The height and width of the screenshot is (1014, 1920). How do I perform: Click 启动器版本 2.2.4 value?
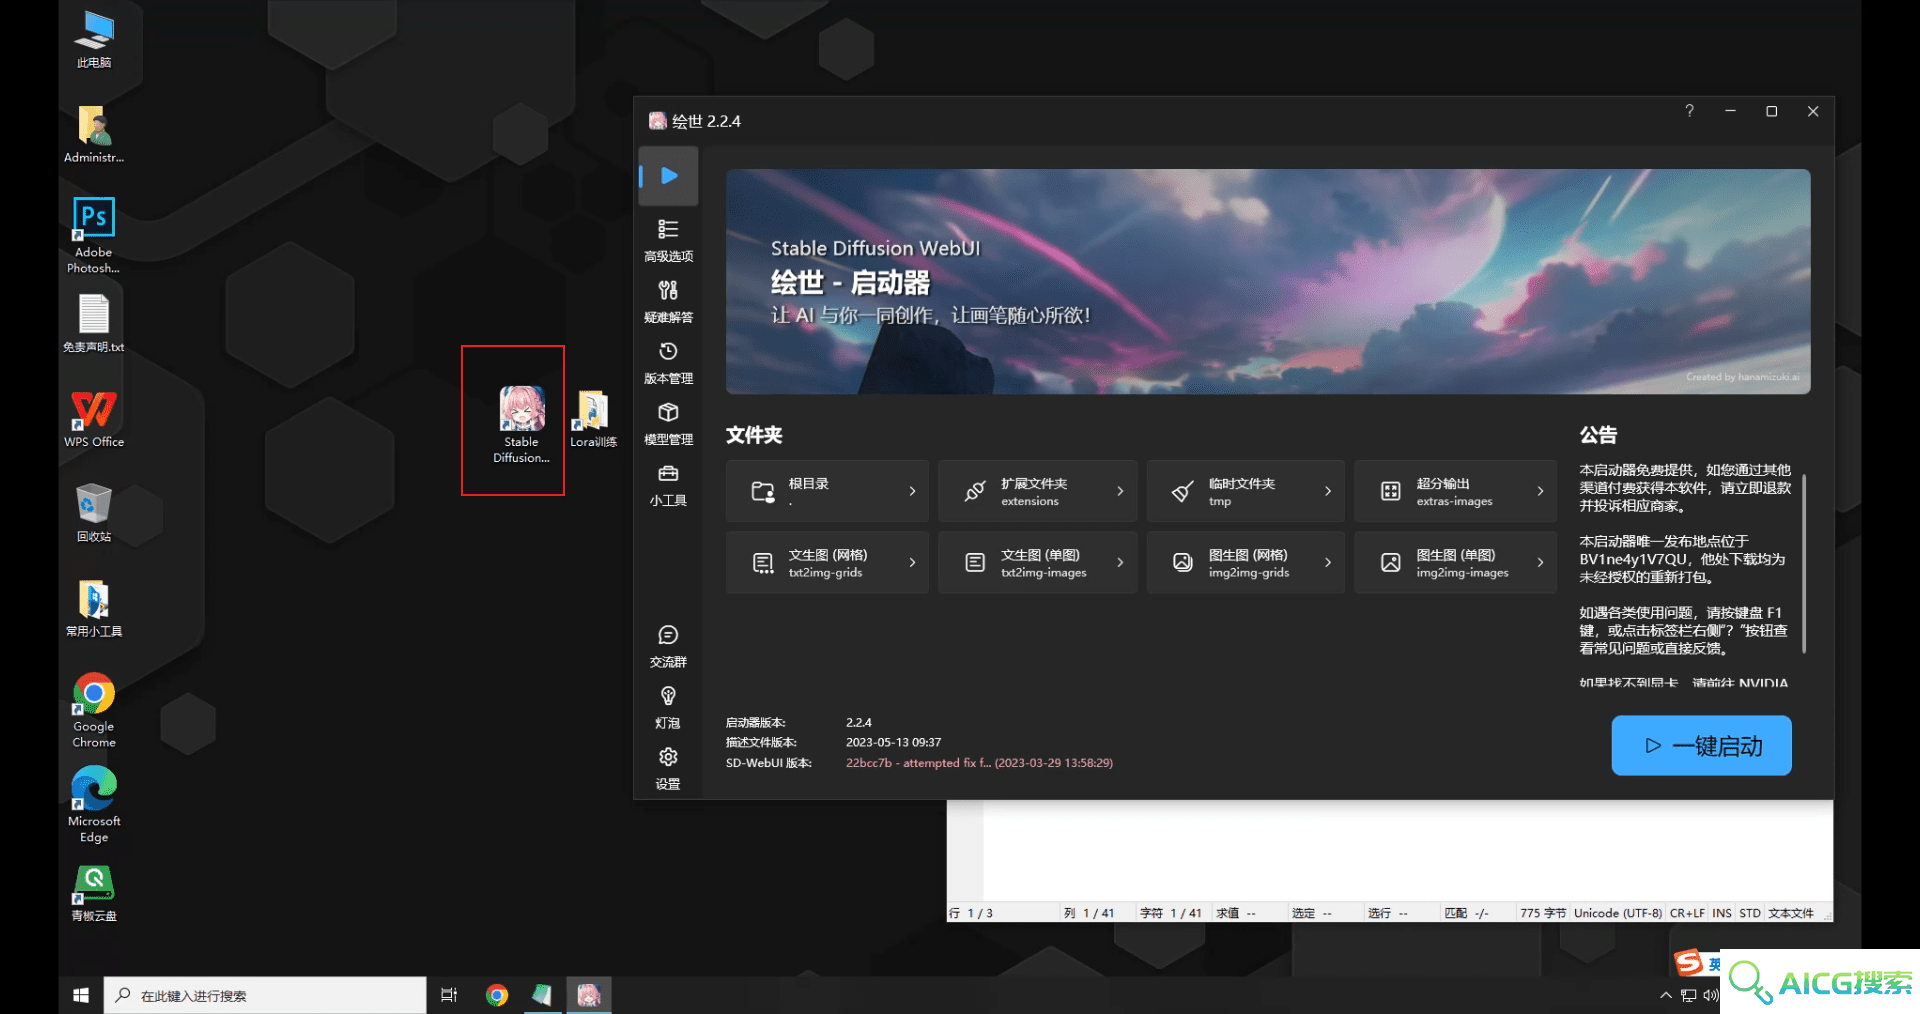(858, 722)
